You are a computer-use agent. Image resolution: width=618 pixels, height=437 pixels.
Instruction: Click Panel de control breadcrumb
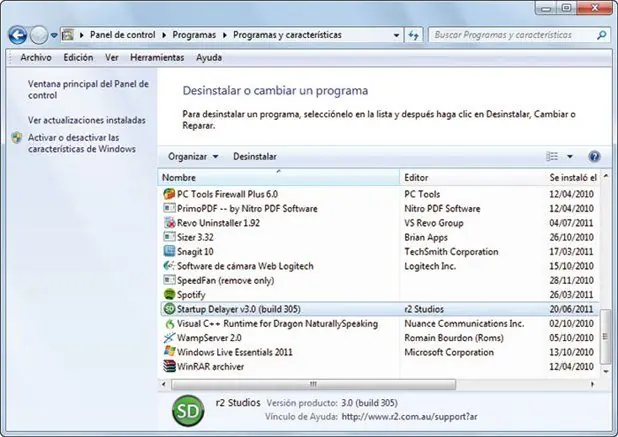coord(123,35)
